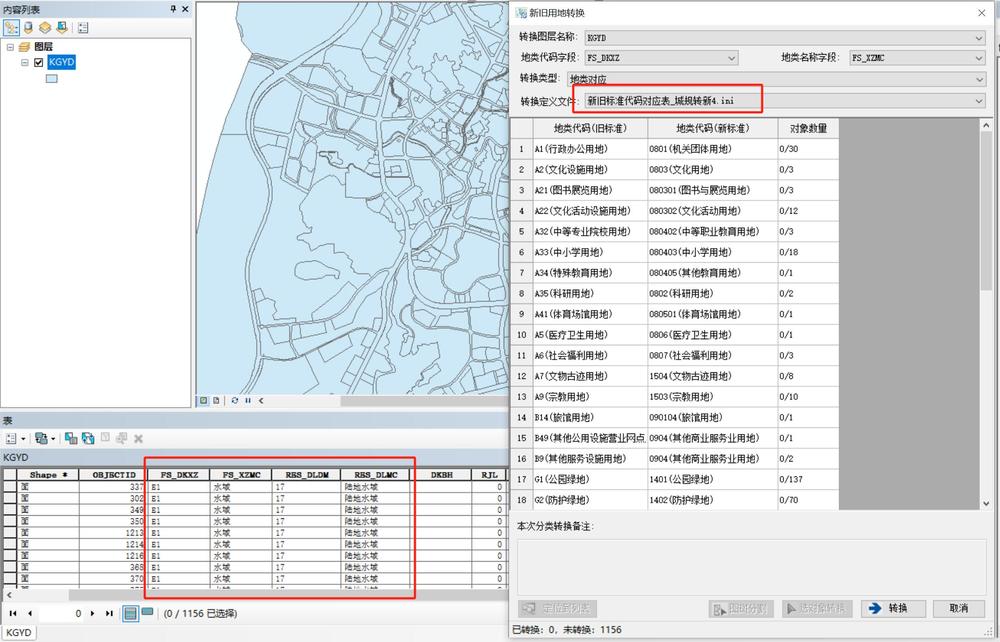This screenshot has width=1000, height=642.
Task: Click 0806(医疗卫生用地) cell
Action: [x=712, y=334]
